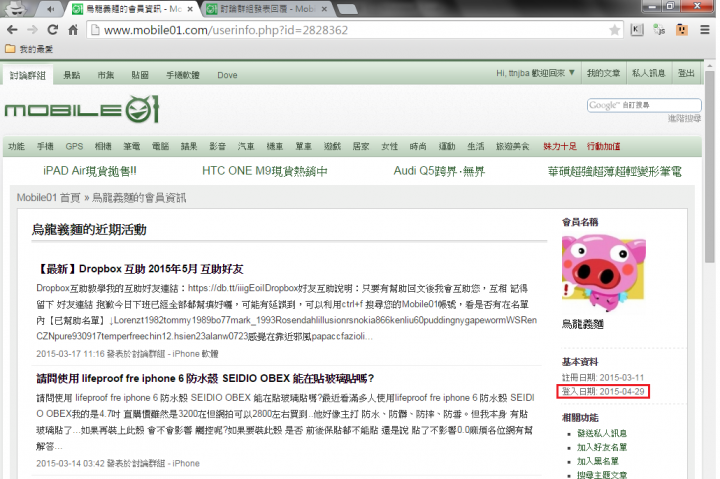Open the 單車 category menu
The height and width of the screenshot is (479, 720).
coord(303,147)
